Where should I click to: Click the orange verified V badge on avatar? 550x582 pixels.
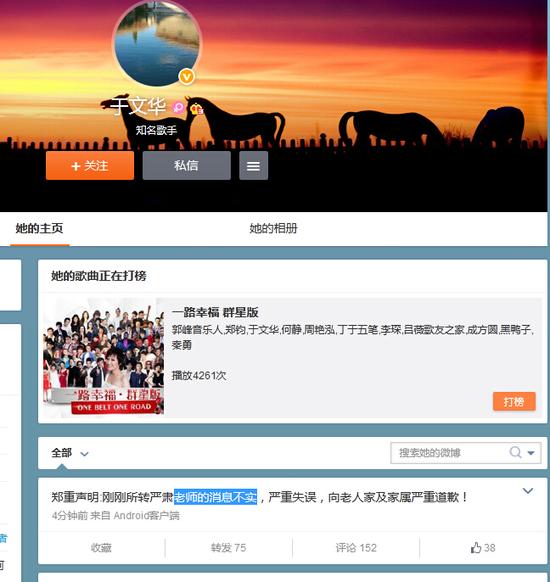186,76
